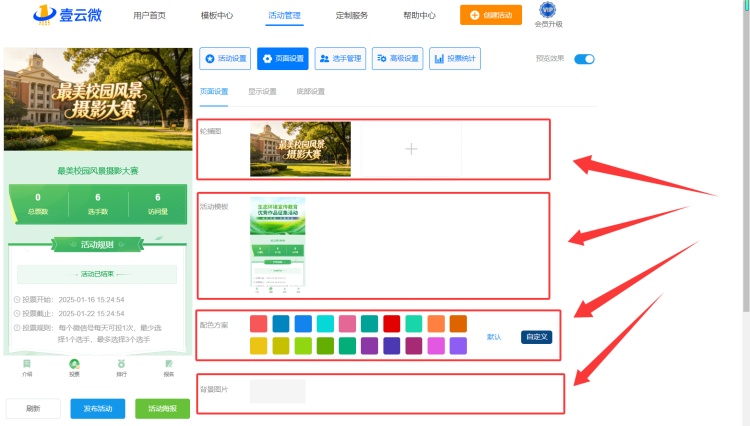Switch to the 底部设置 sub-tab
The width and height of the screenshot is (750, 426).
point(310,91)
